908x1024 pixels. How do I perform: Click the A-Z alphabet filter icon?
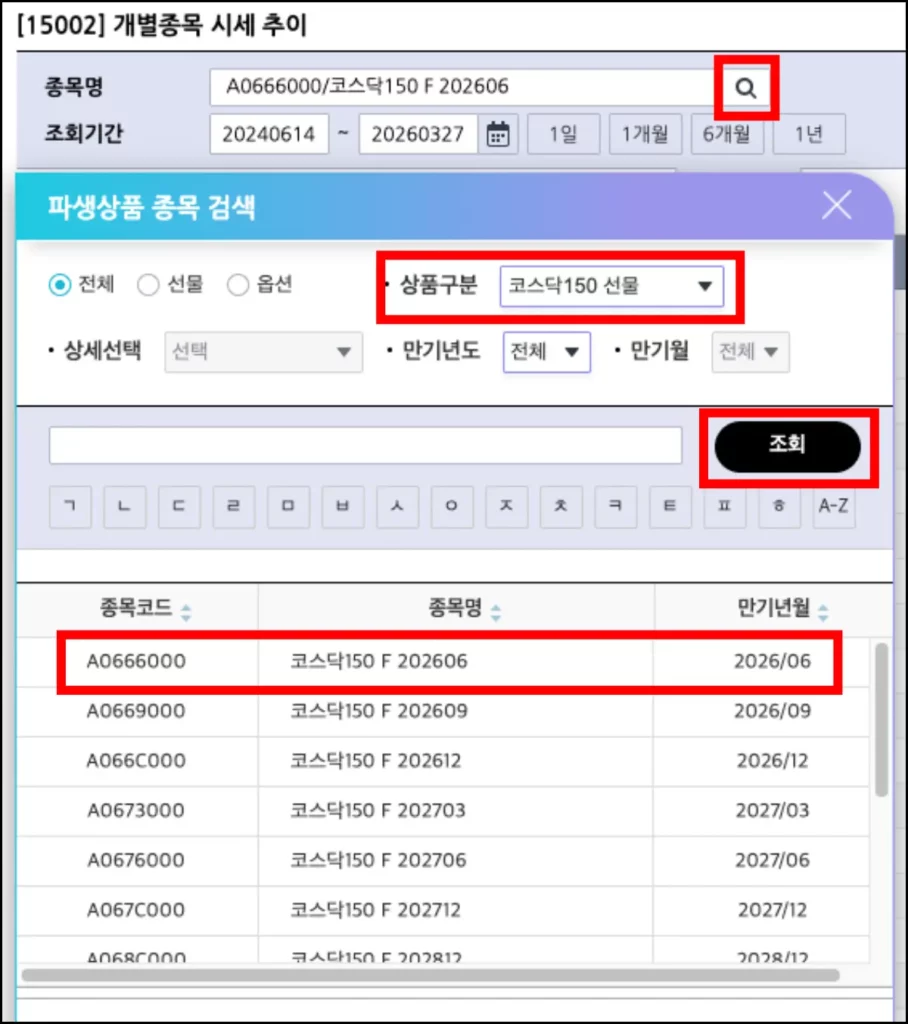[x=833, y=507]
